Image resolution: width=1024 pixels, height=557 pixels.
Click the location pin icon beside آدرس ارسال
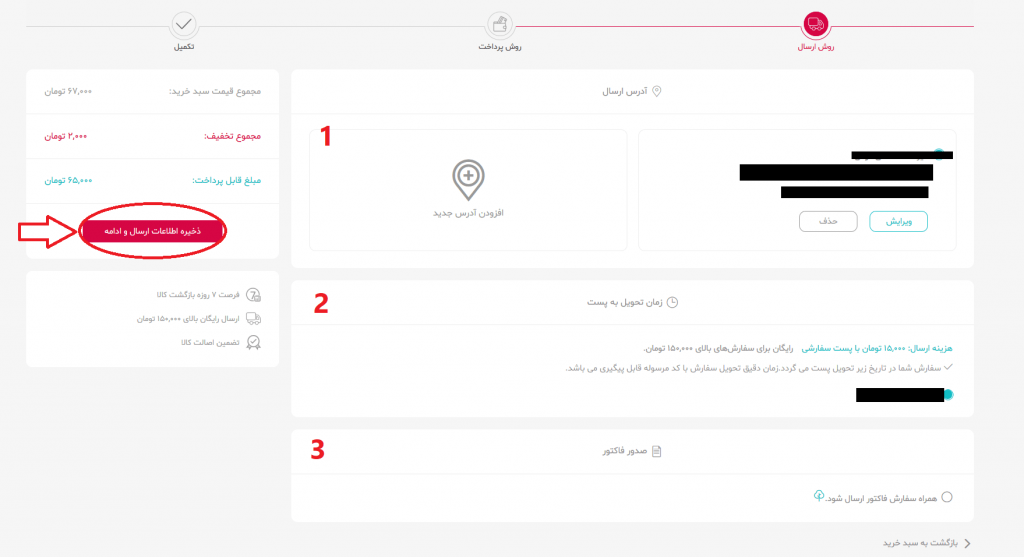coord(657,91)
